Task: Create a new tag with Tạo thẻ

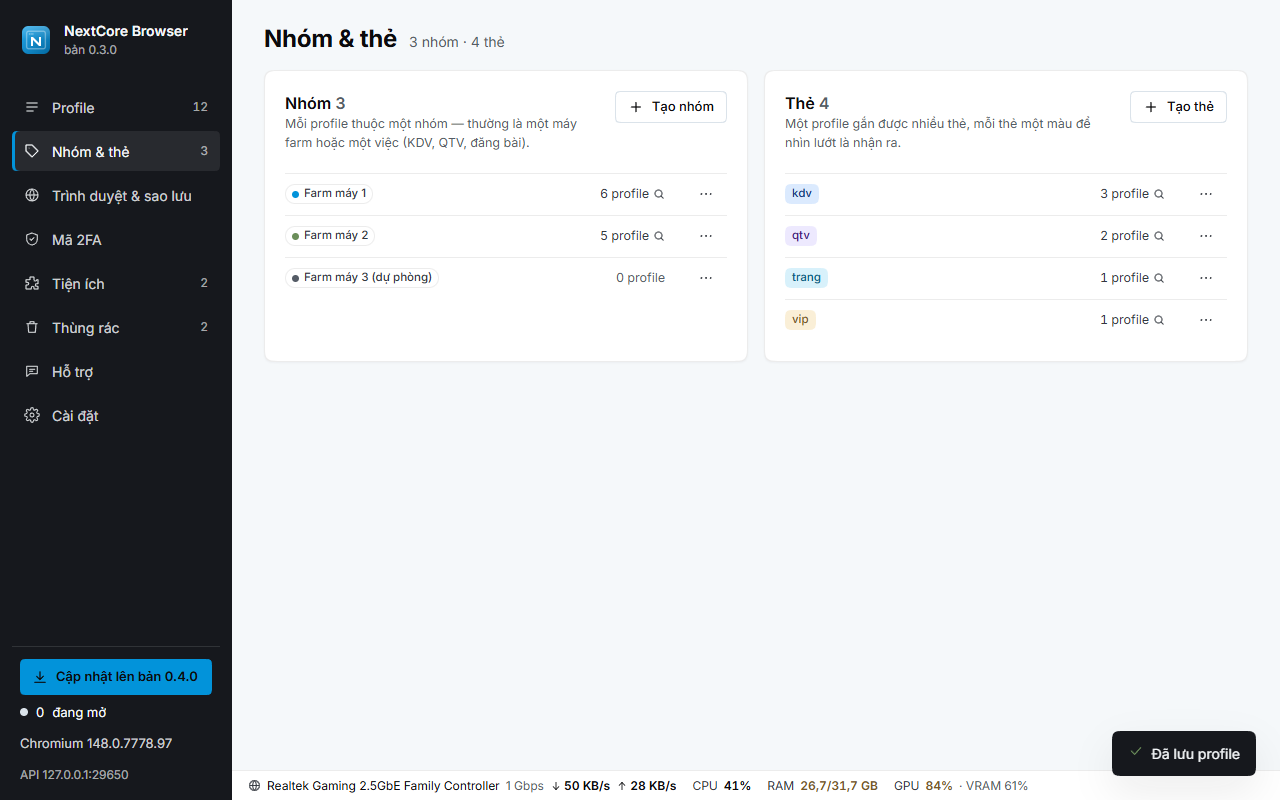Action: pyautogui.click(x=1178, y=107)
